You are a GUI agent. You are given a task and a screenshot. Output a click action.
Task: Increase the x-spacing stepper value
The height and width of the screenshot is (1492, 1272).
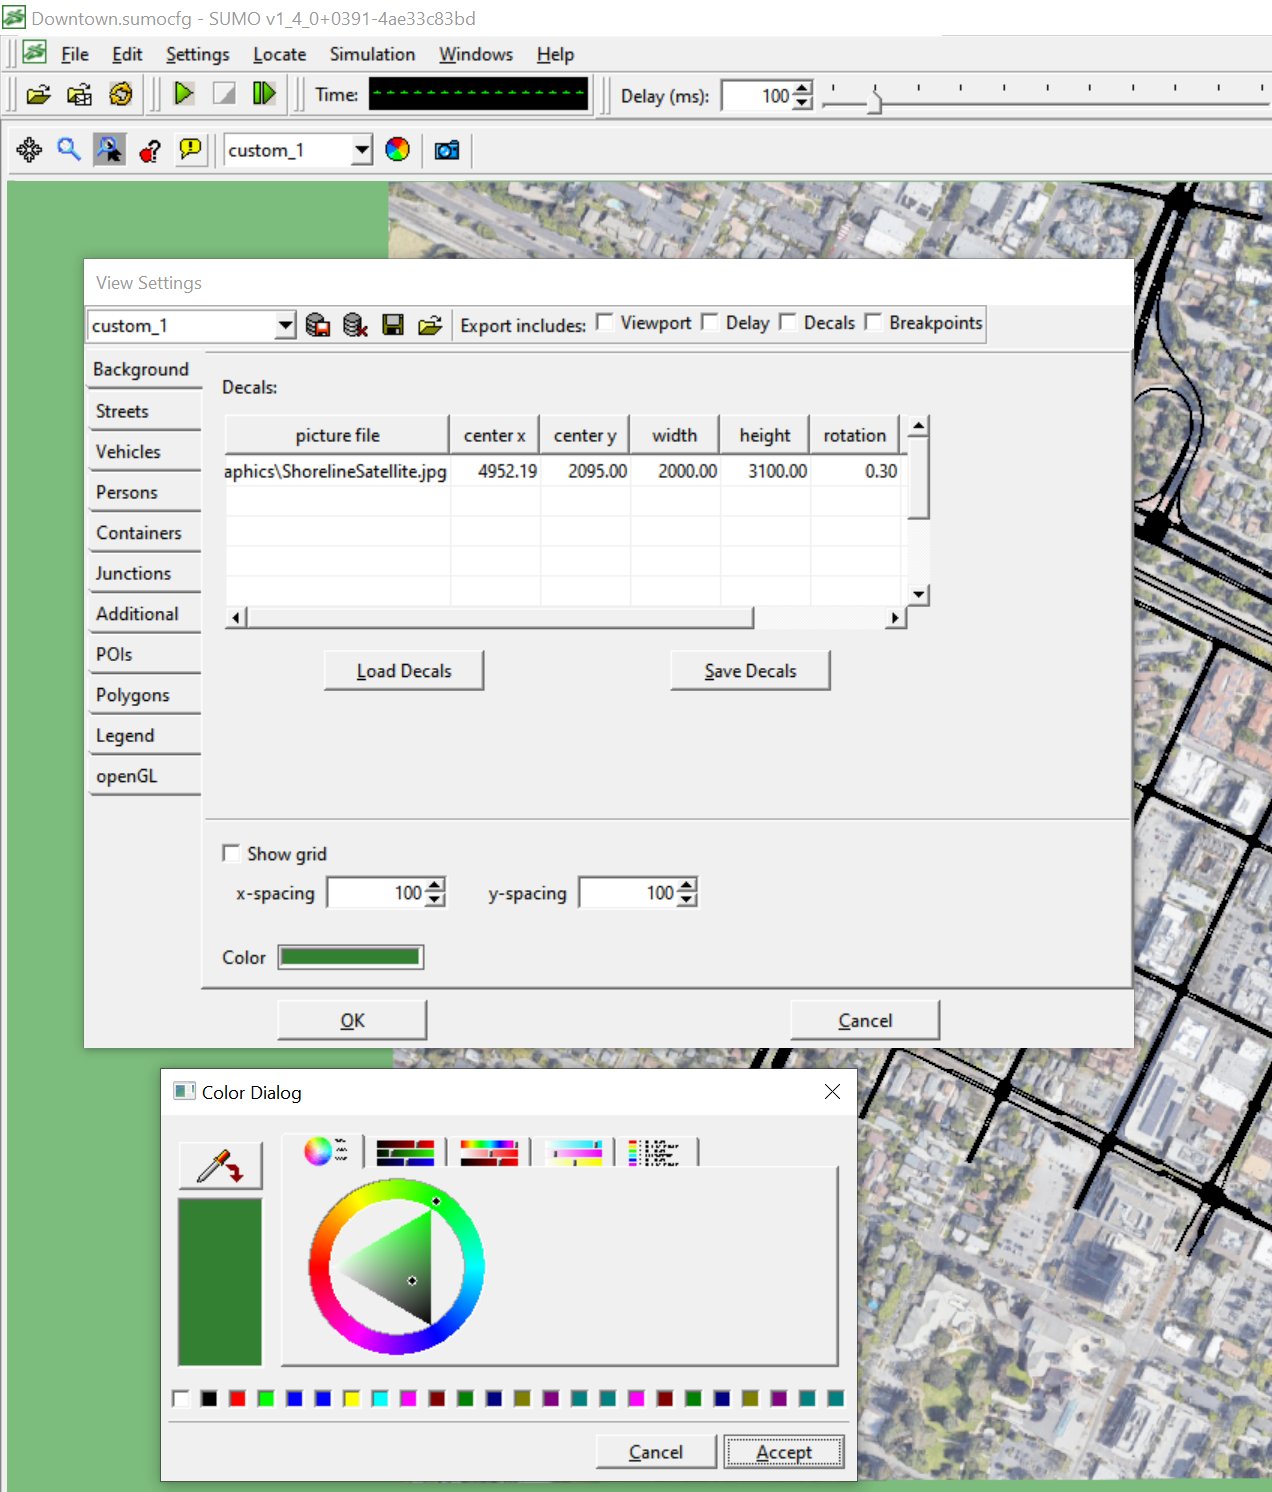435,886
